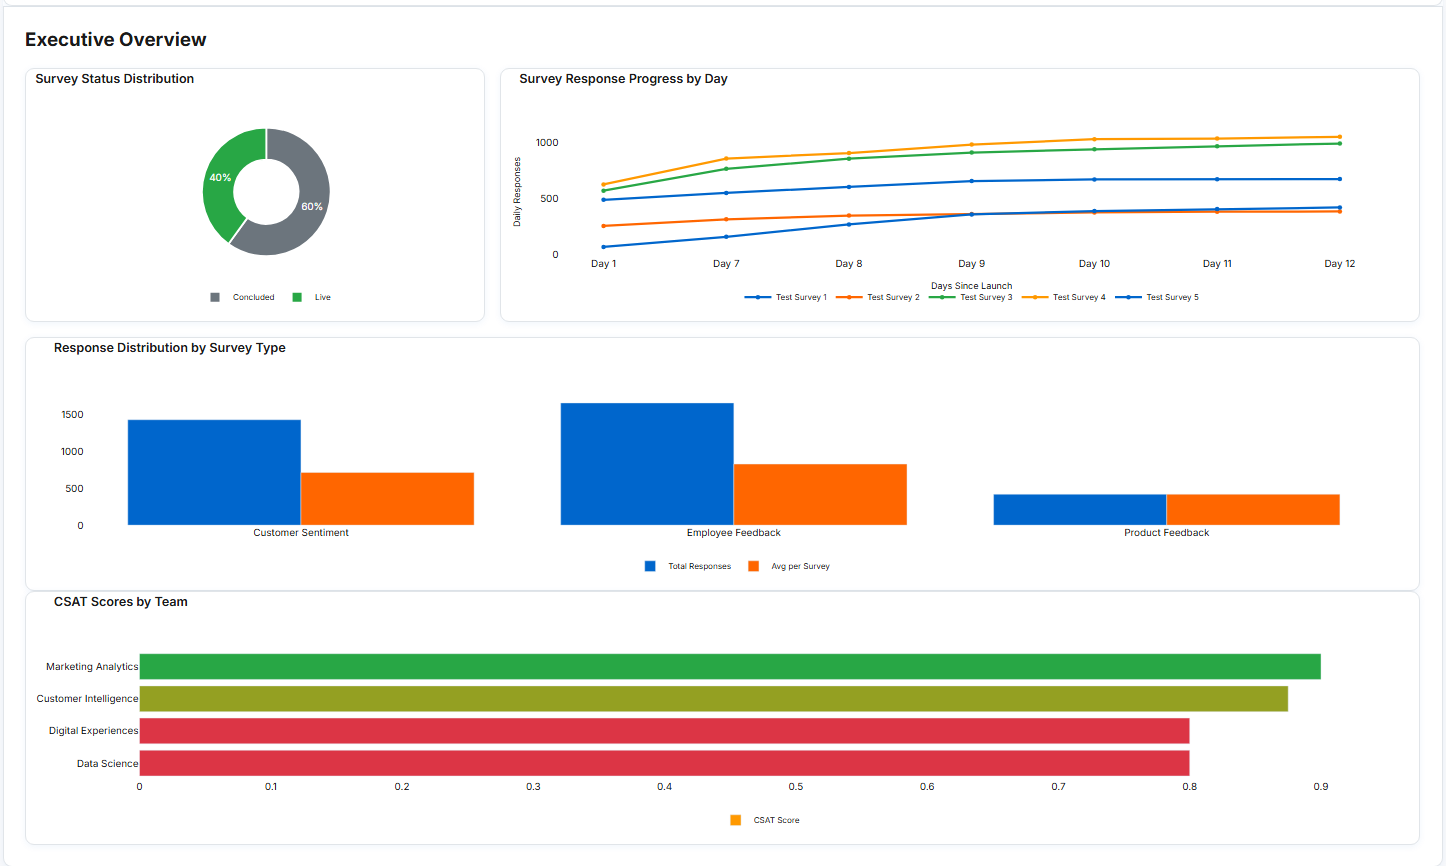Click the Day 8 axis label

[849, 264]
